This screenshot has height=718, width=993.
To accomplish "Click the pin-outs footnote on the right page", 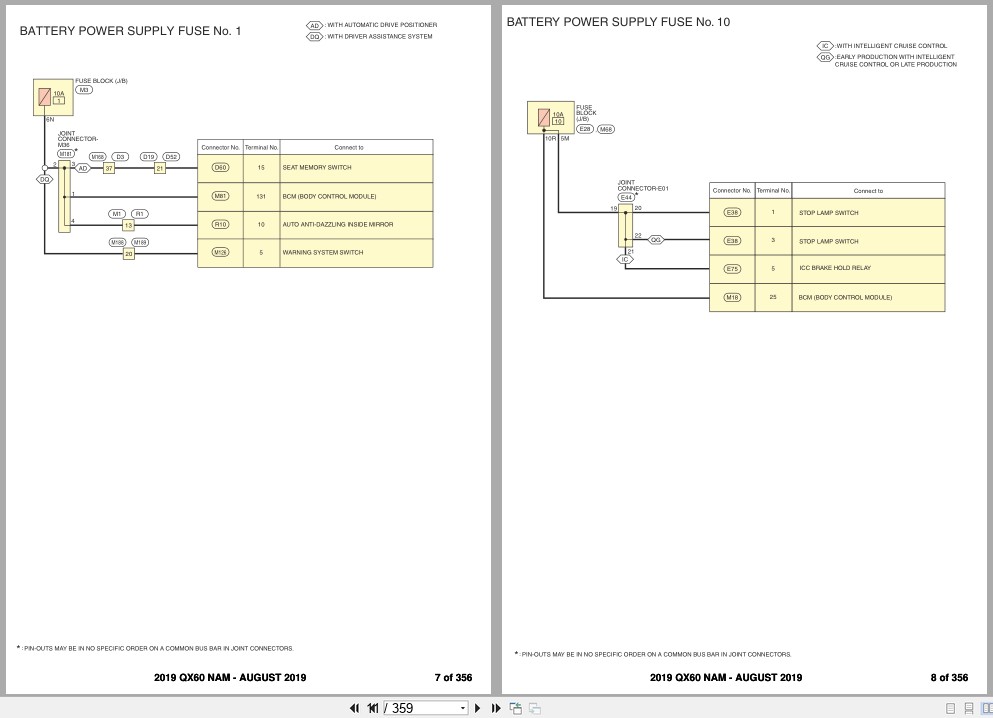I will tap(653, 654).
